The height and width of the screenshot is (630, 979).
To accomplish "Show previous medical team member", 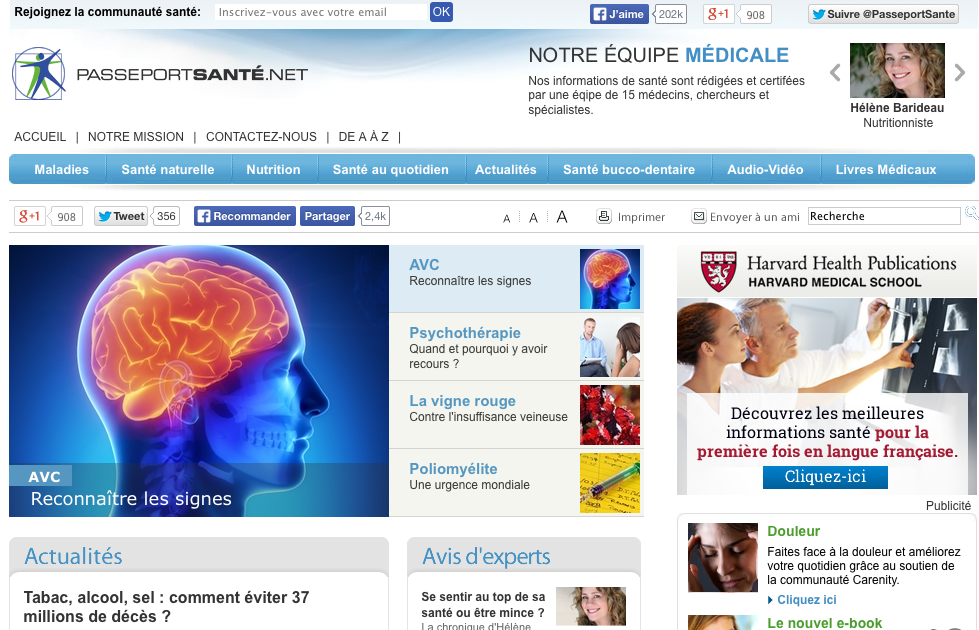I will click(835, 72).
